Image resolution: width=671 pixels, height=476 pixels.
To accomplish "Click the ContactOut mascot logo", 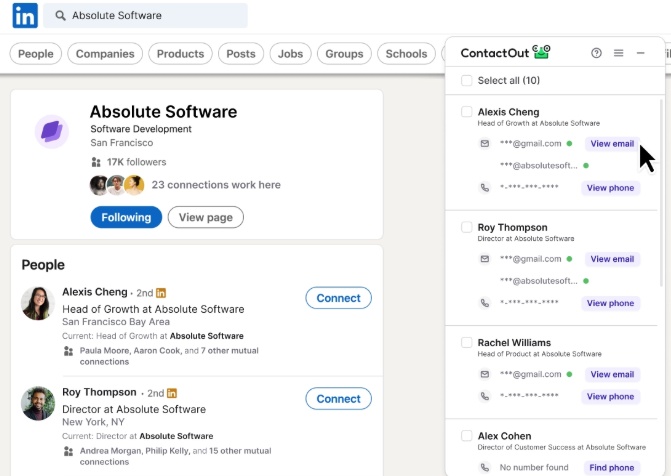I will pos(541,52).
